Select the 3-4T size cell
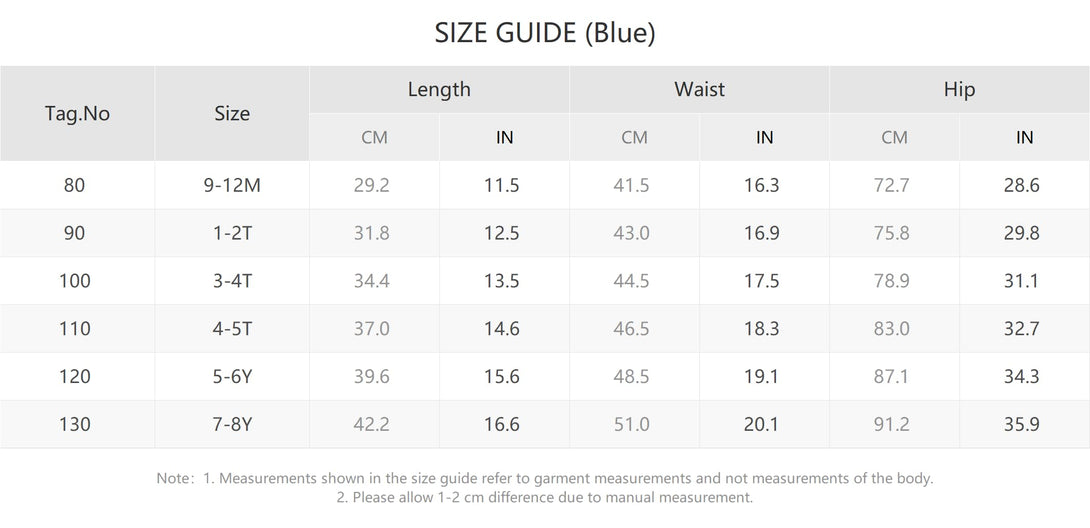The image size is (1090, 528). (x=231, y=281)
